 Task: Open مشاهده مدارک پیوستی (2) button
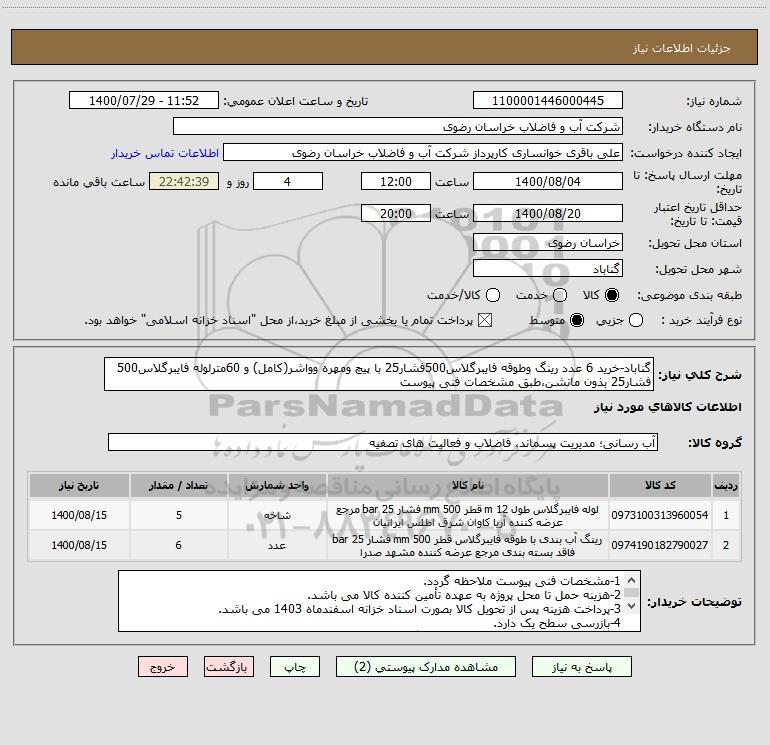pyautogui.click(x=426, y=667)
